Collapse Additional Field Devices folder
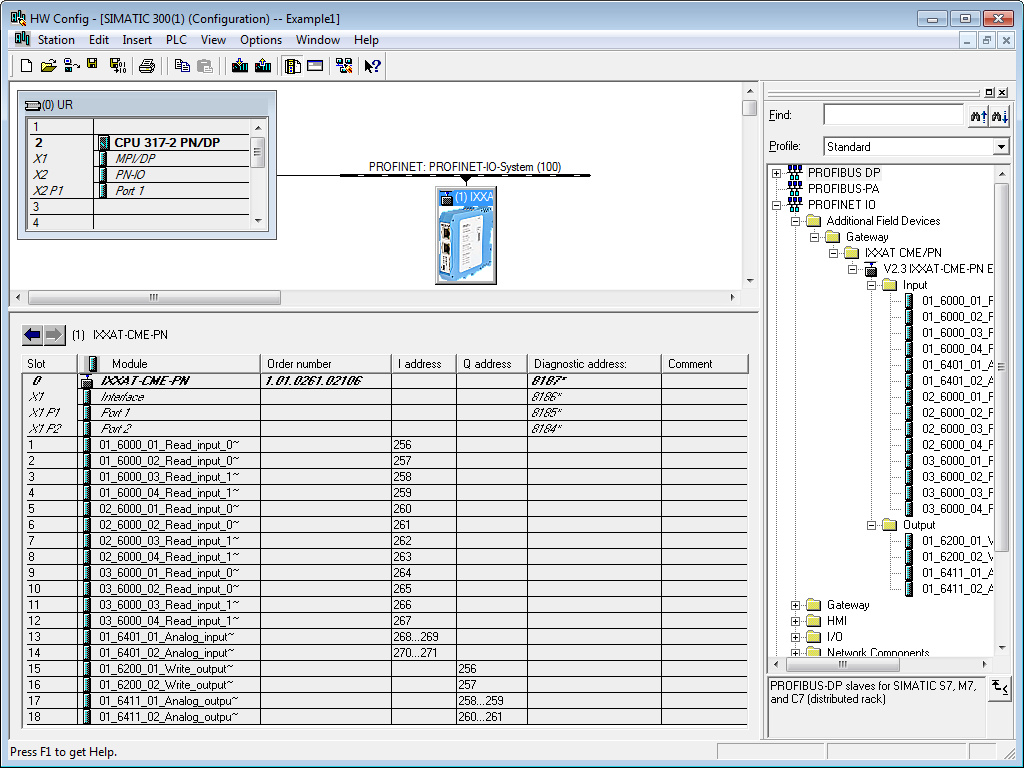Screen dimensions: 1024x768 [x=795, y=221]
